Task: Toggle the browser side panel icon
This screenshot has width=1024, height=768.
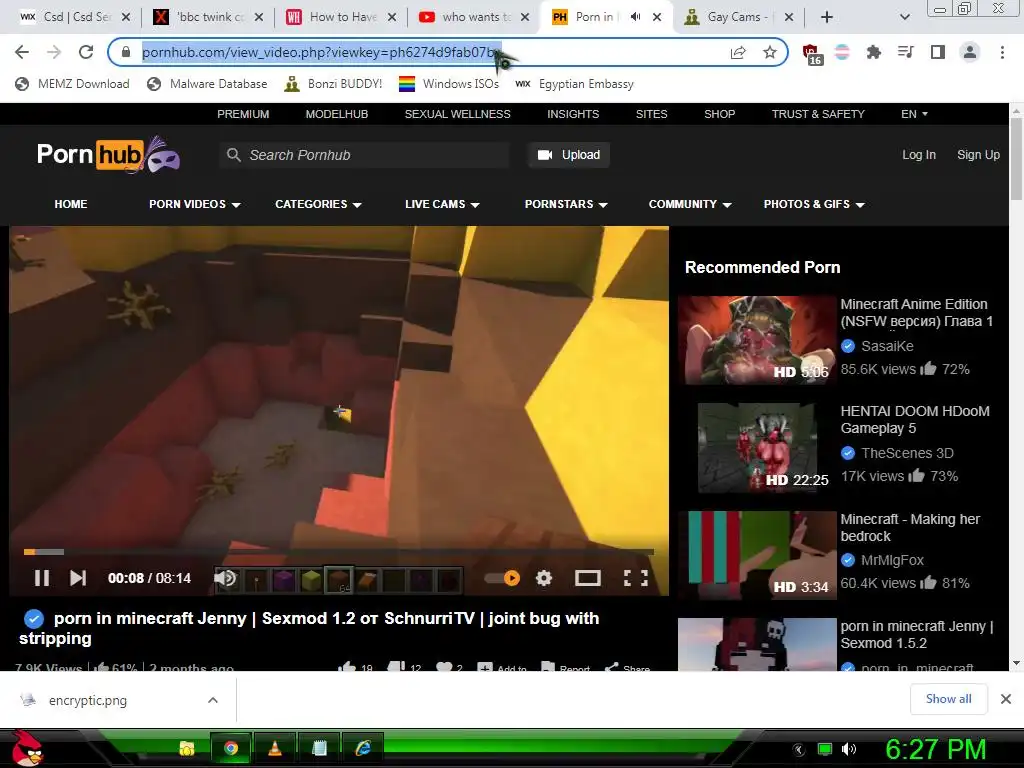Action: click(938, 52)
